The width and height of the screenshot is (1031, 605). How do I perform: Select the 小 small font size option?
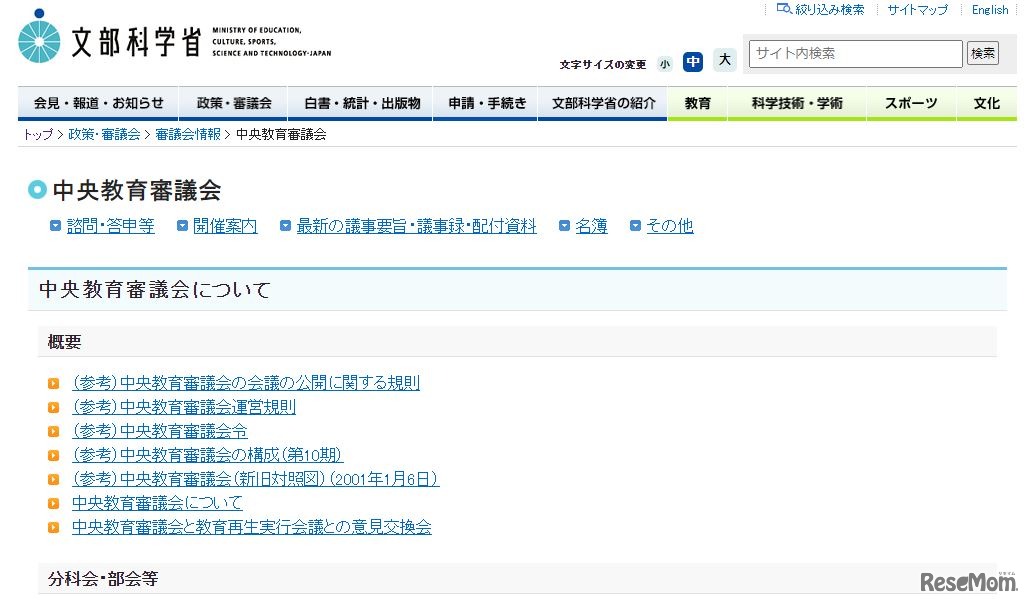pos(665,62)
